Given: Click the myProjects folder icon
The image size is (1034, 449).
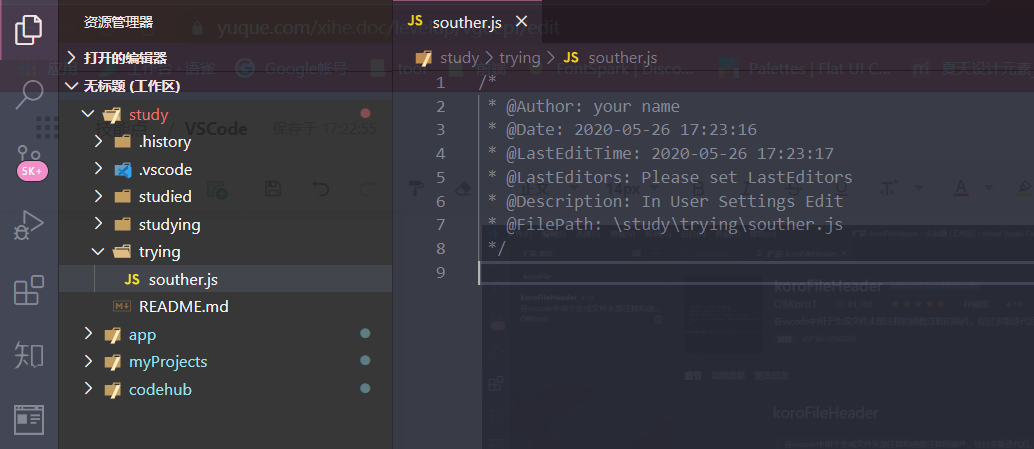Looking at the screenshot, I should [x=113, y=362].
